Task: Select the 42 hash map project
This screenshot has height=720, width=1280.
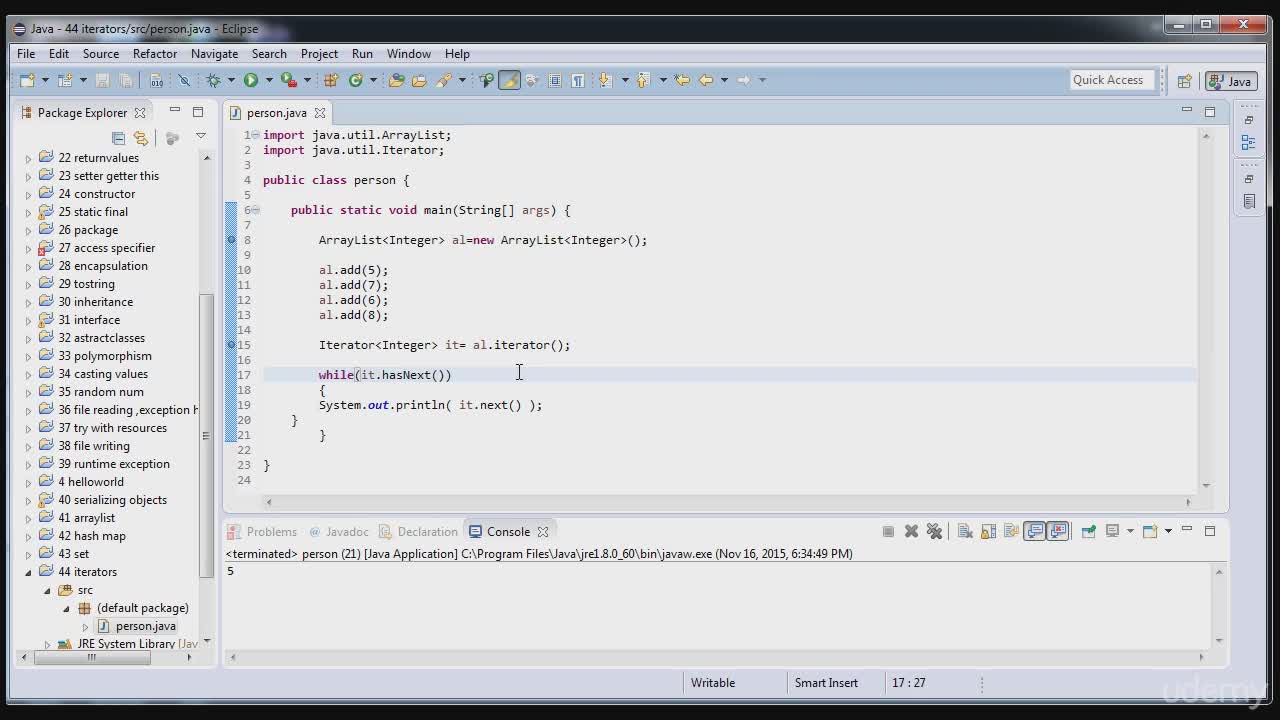Action: coord(91,536)
